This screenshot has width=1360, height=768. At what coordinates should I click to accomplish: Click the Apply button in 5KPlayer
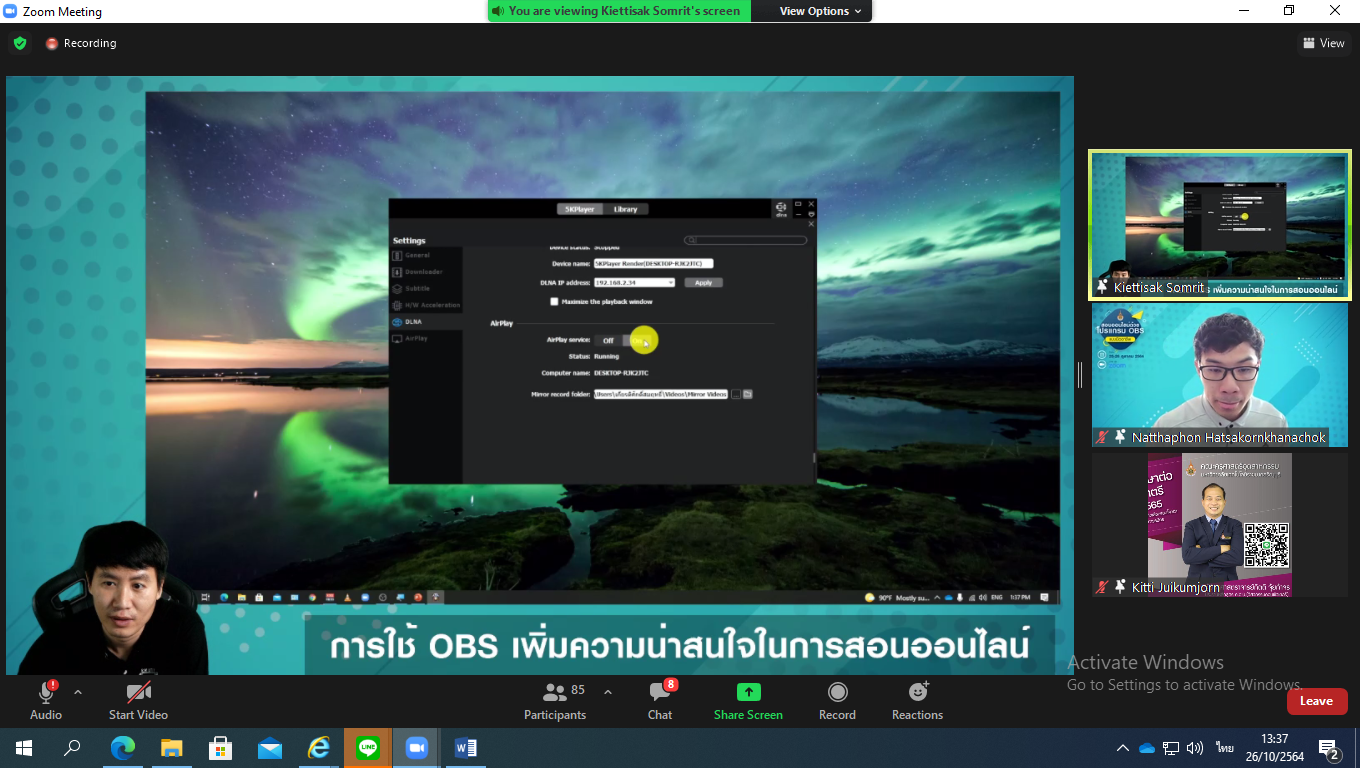703,283
